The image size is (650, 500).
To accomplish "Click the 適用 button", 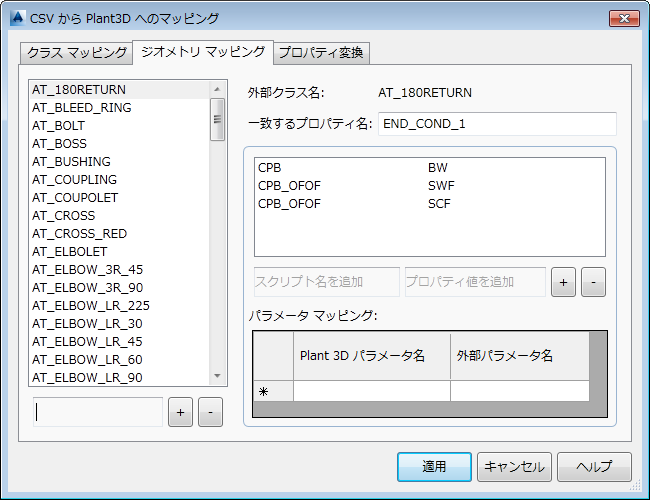I will pos(434,467).
